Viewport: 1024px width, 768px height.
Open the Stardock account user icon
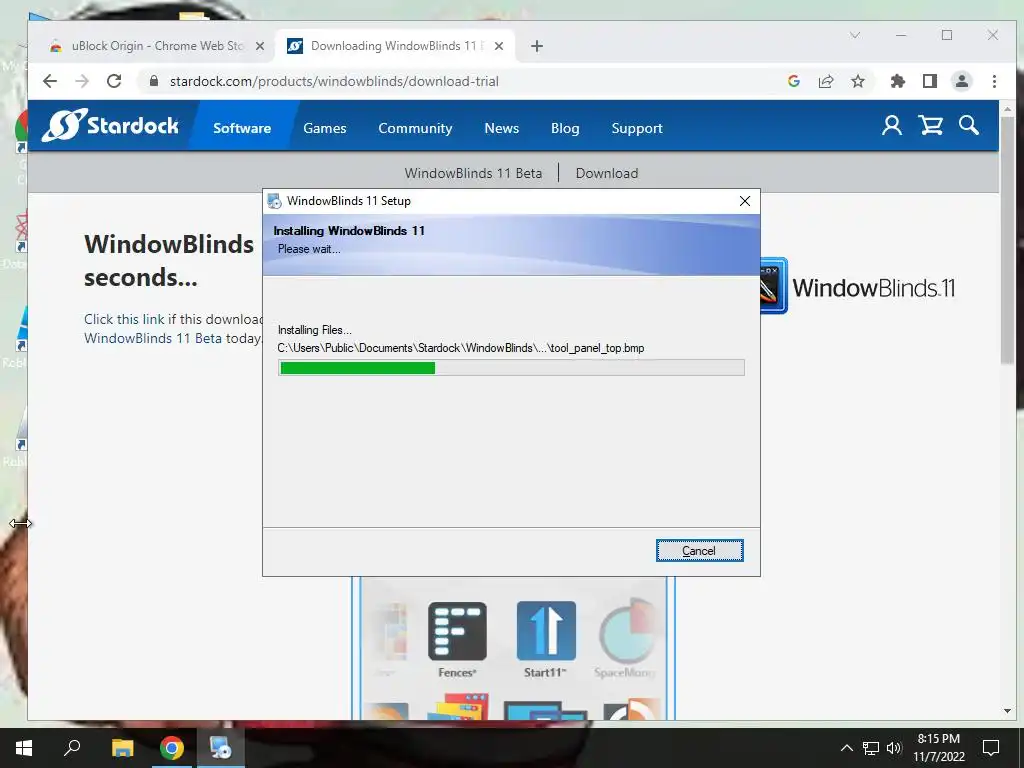coord(891,125)
